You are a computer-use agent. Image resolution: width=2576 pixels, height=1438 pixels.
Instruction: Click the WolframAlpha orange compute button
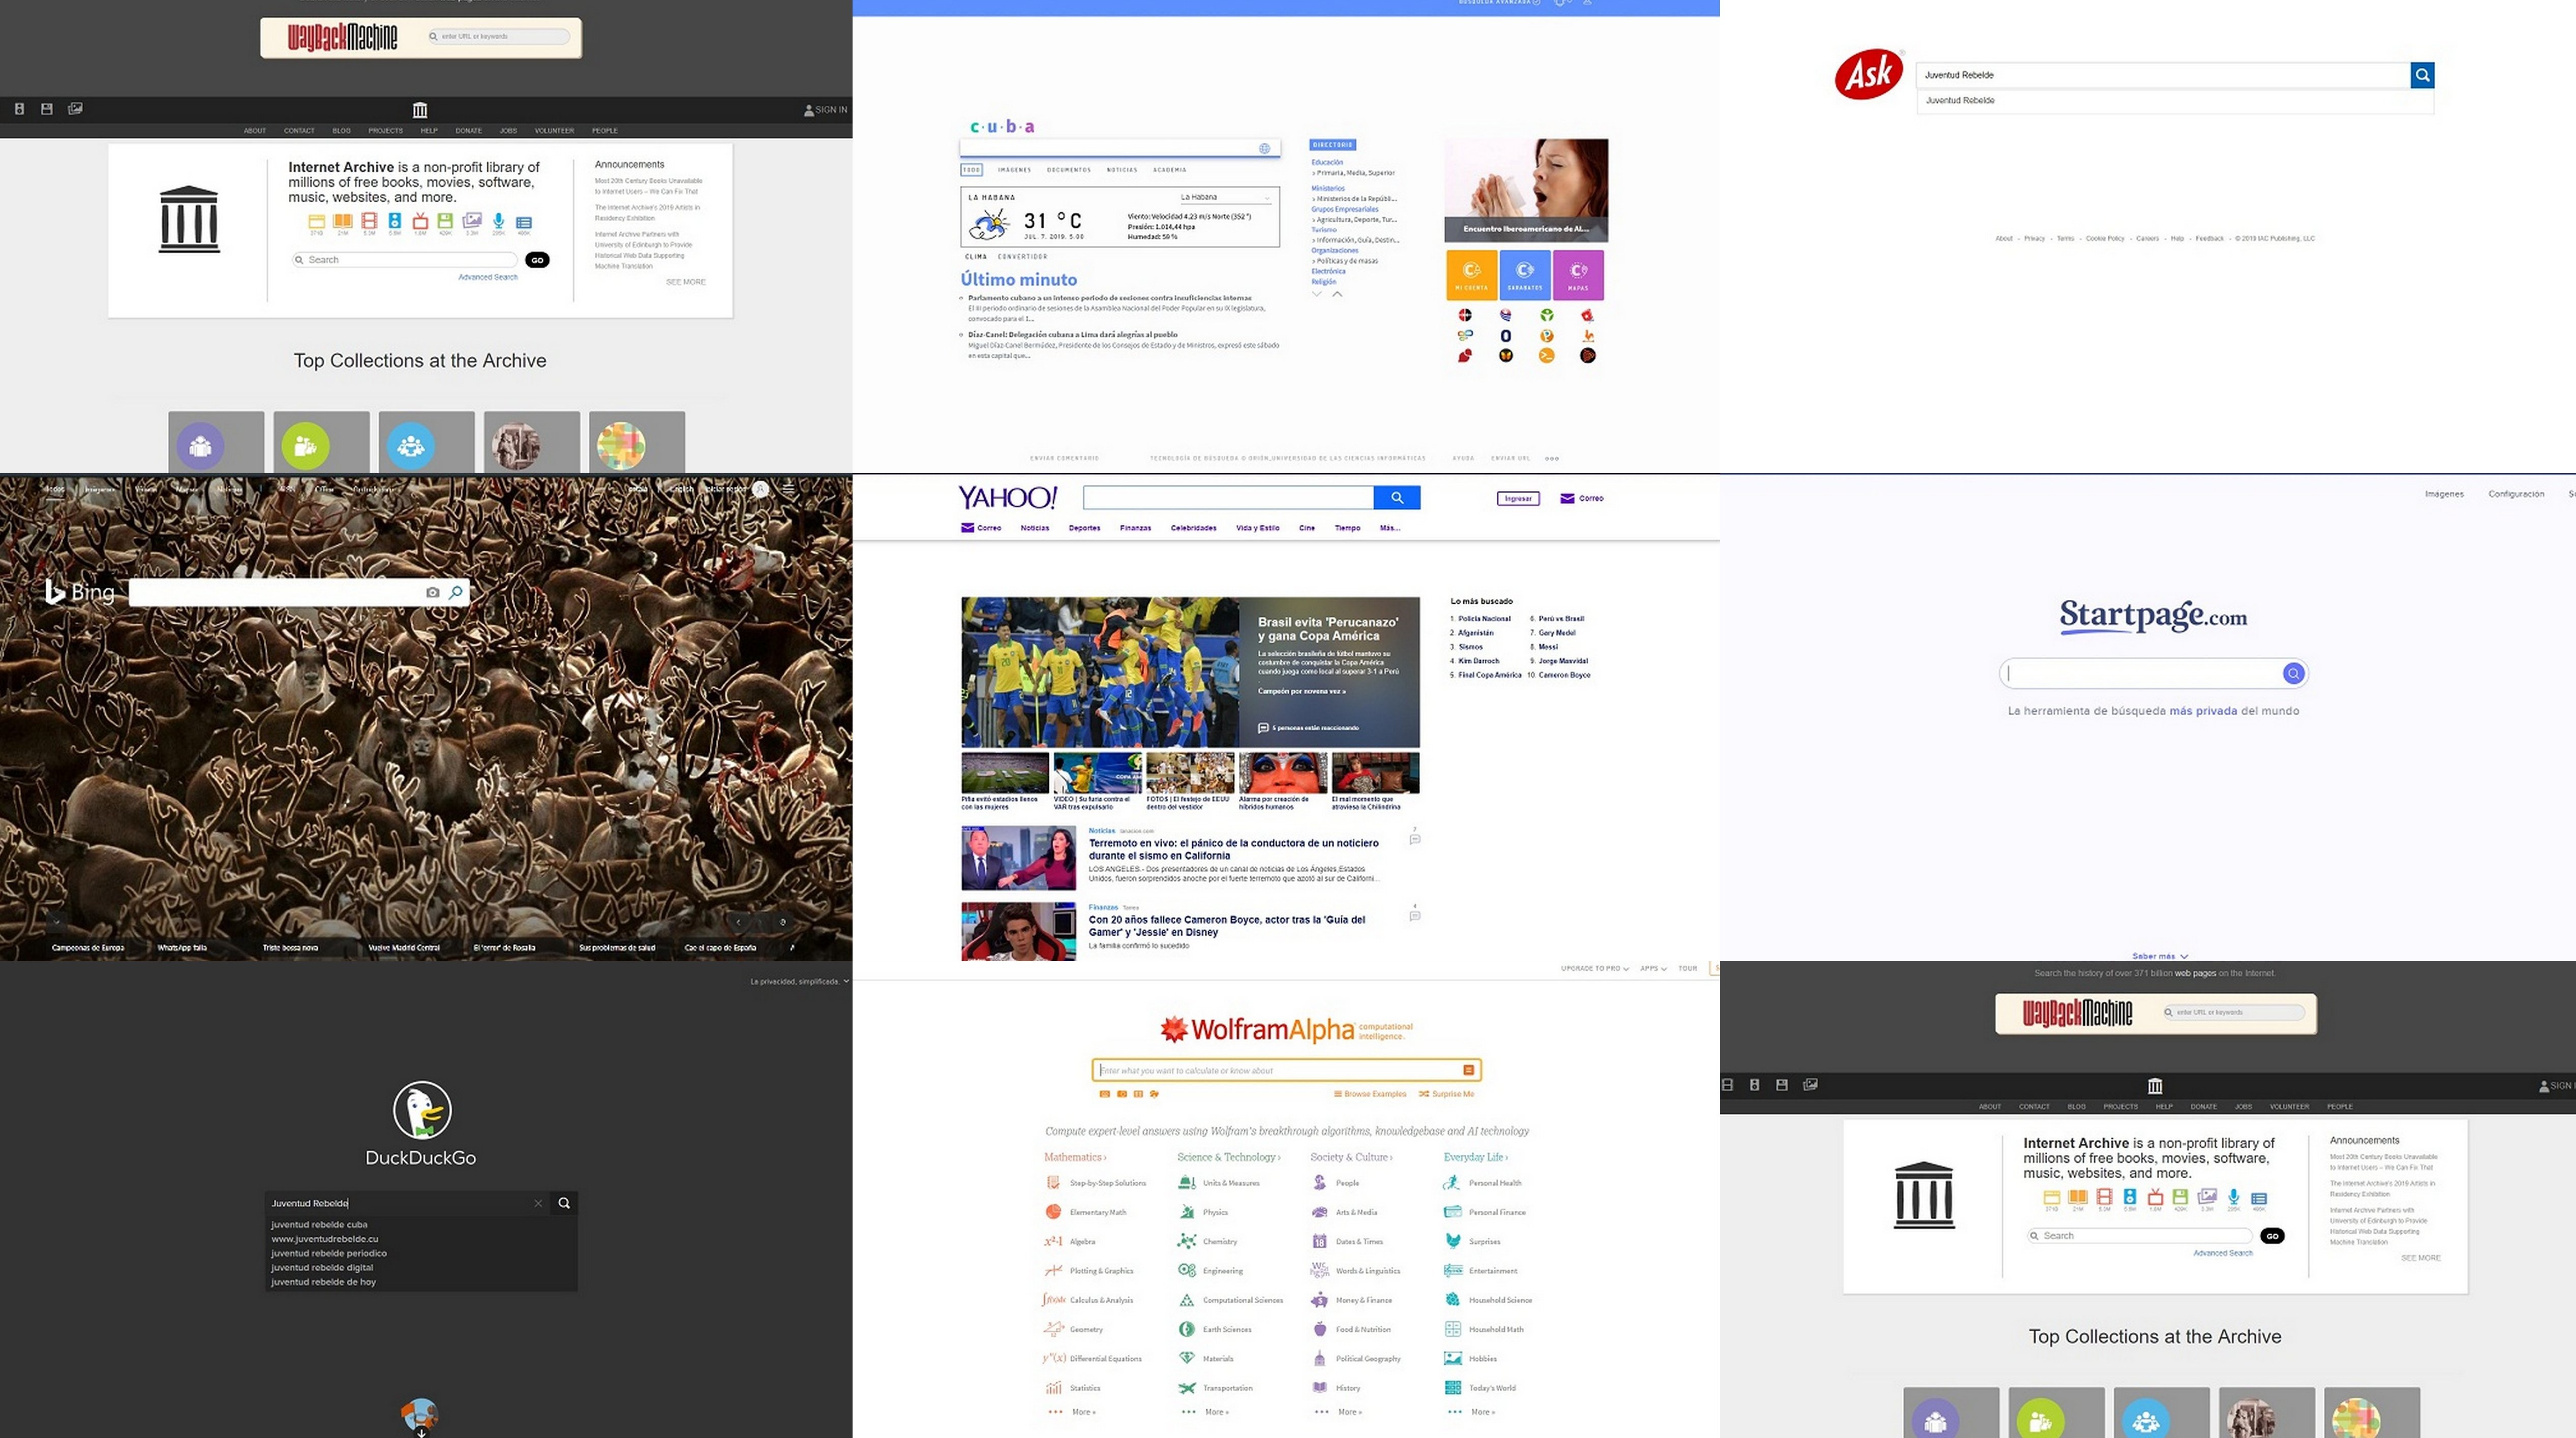(1468, 1070)
